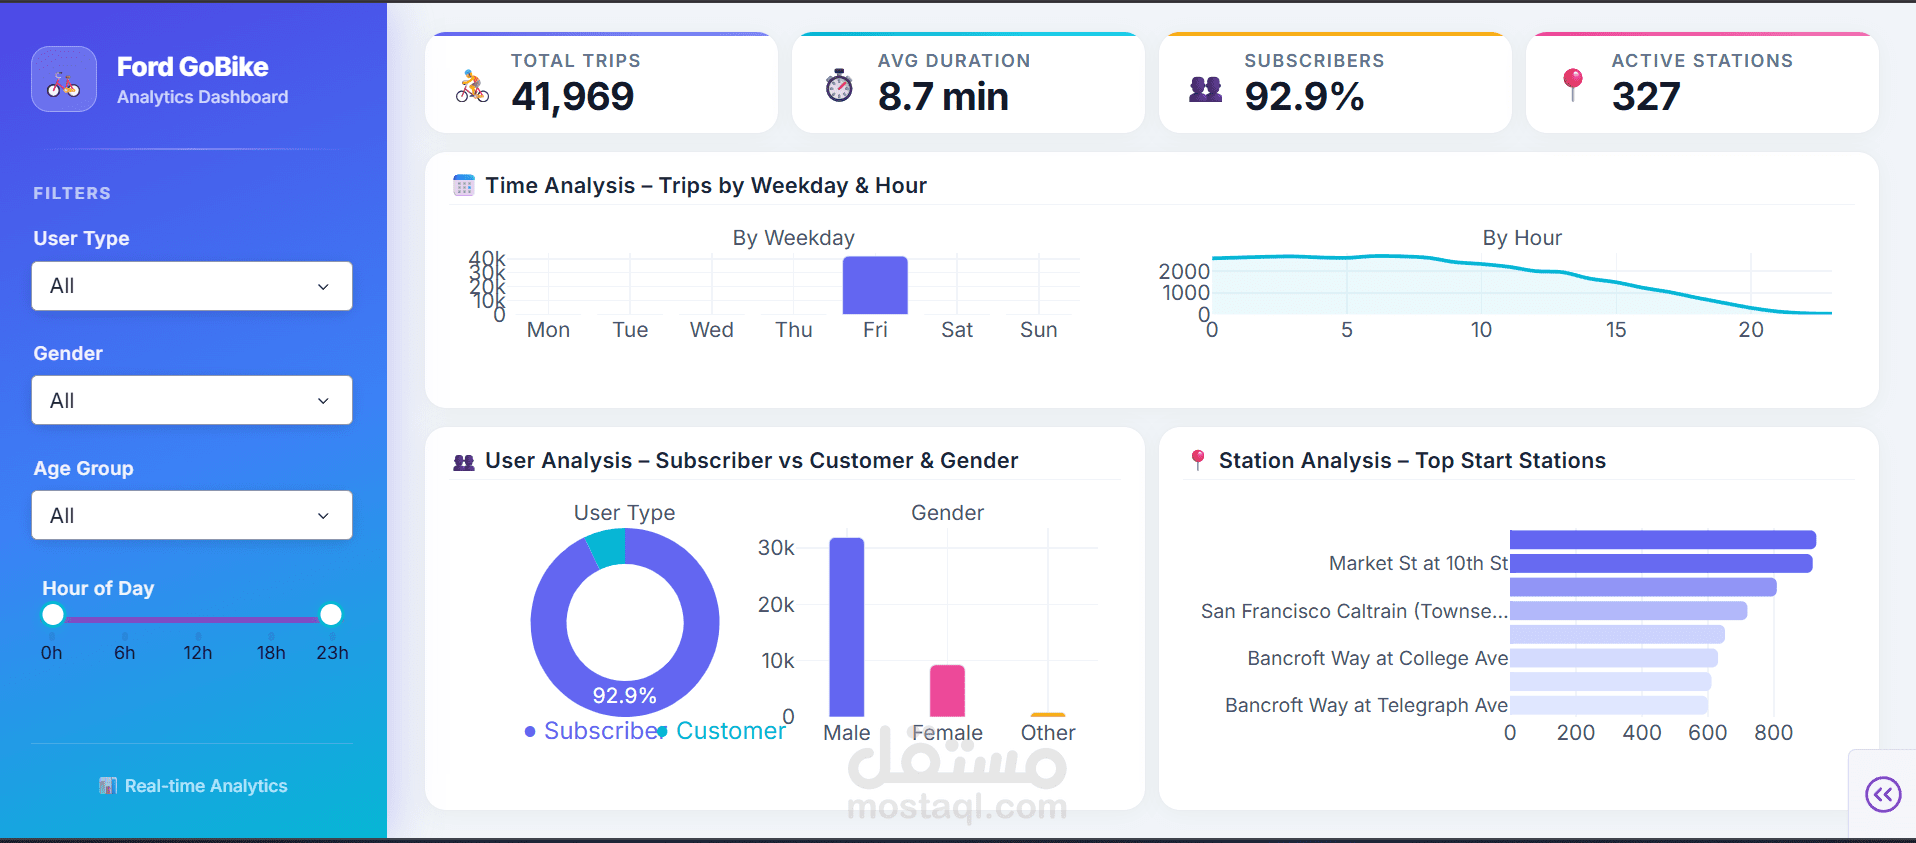The width and height of the screenshot is (1916, 843).
Task: Click the users icon beside User Analysis title
Action: point(464,462)
